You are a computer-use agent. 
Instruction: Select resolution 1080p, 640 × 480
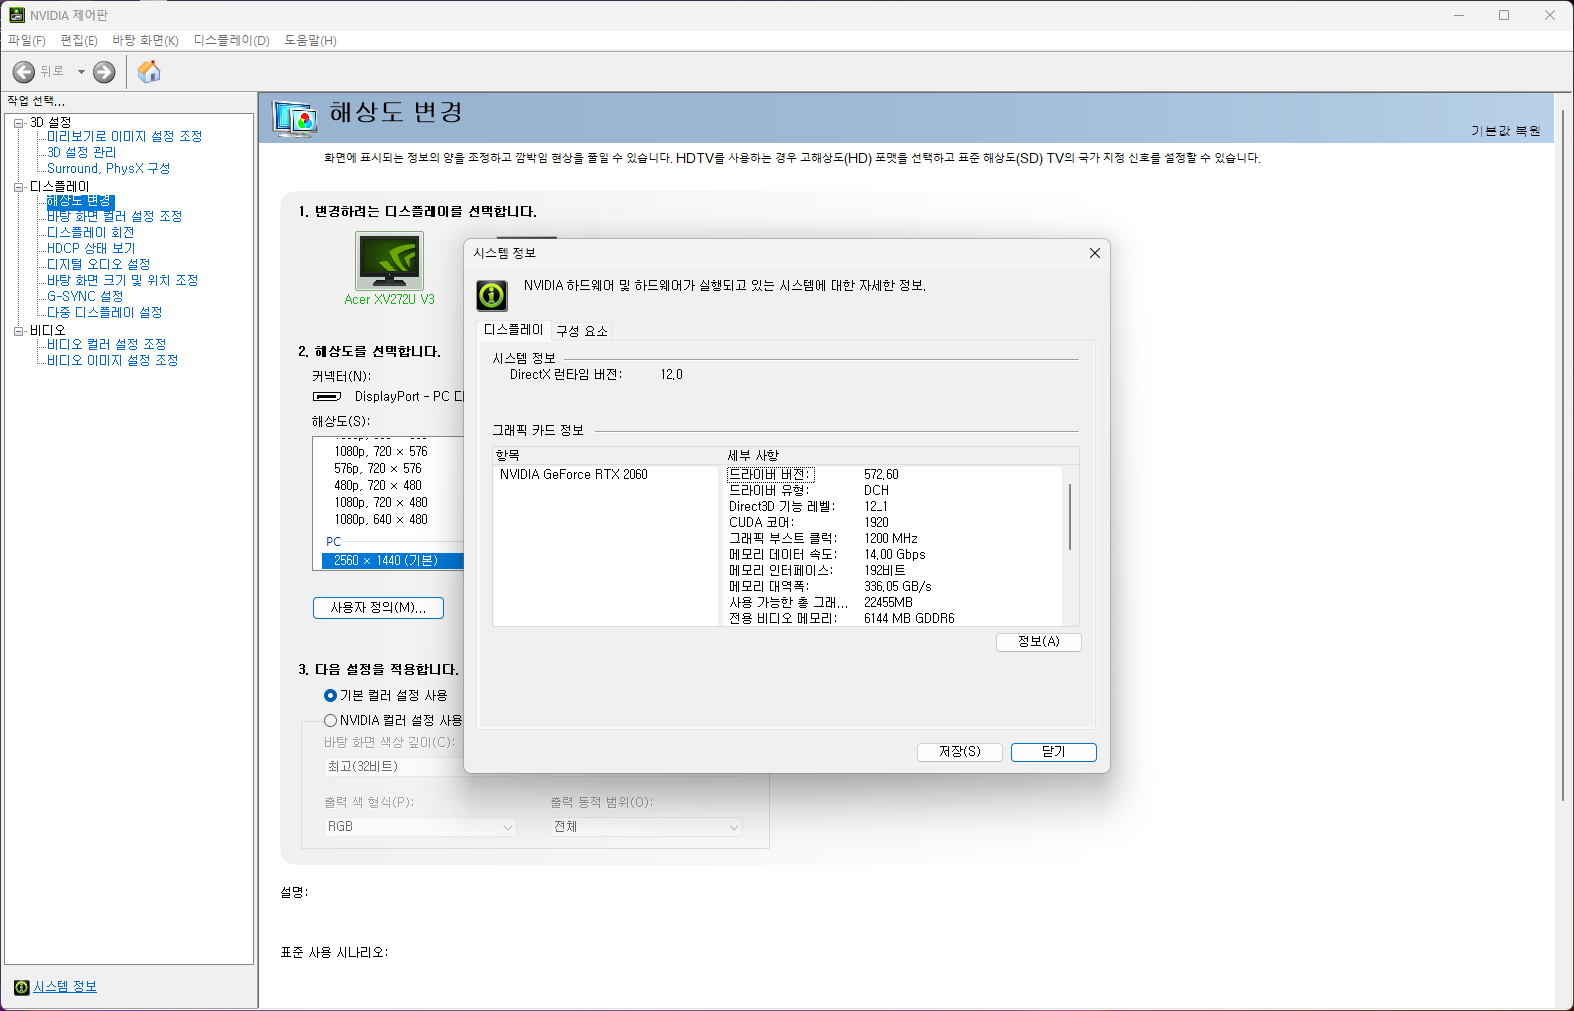(x=381, y=520)
